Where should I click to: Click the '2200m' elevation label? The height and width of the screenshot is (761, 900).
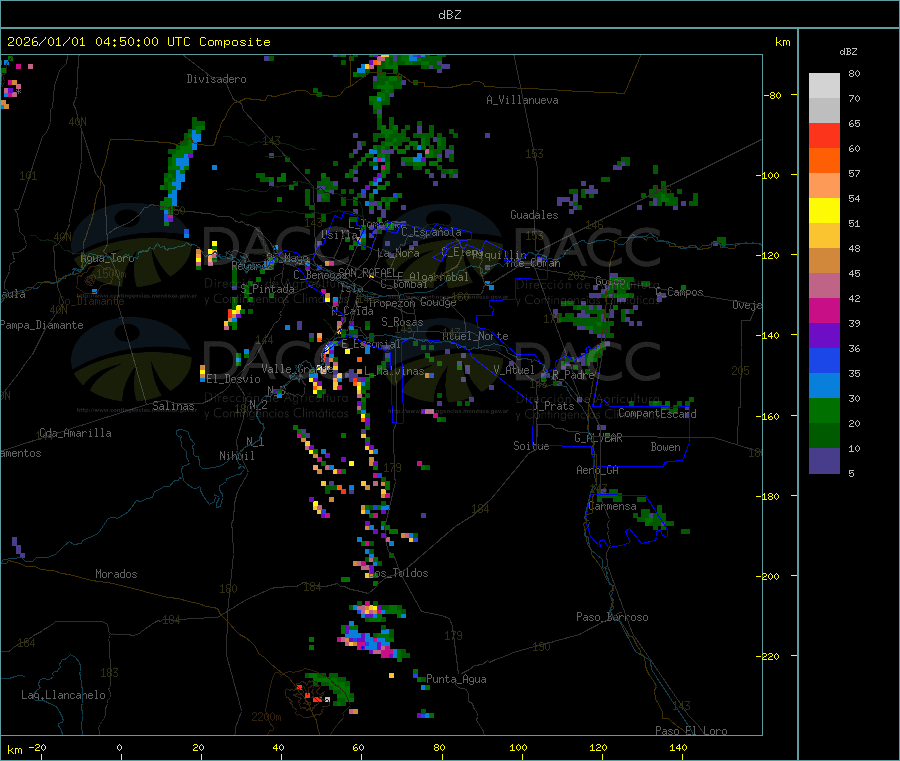pyautogui.click(x=266, y=717)
